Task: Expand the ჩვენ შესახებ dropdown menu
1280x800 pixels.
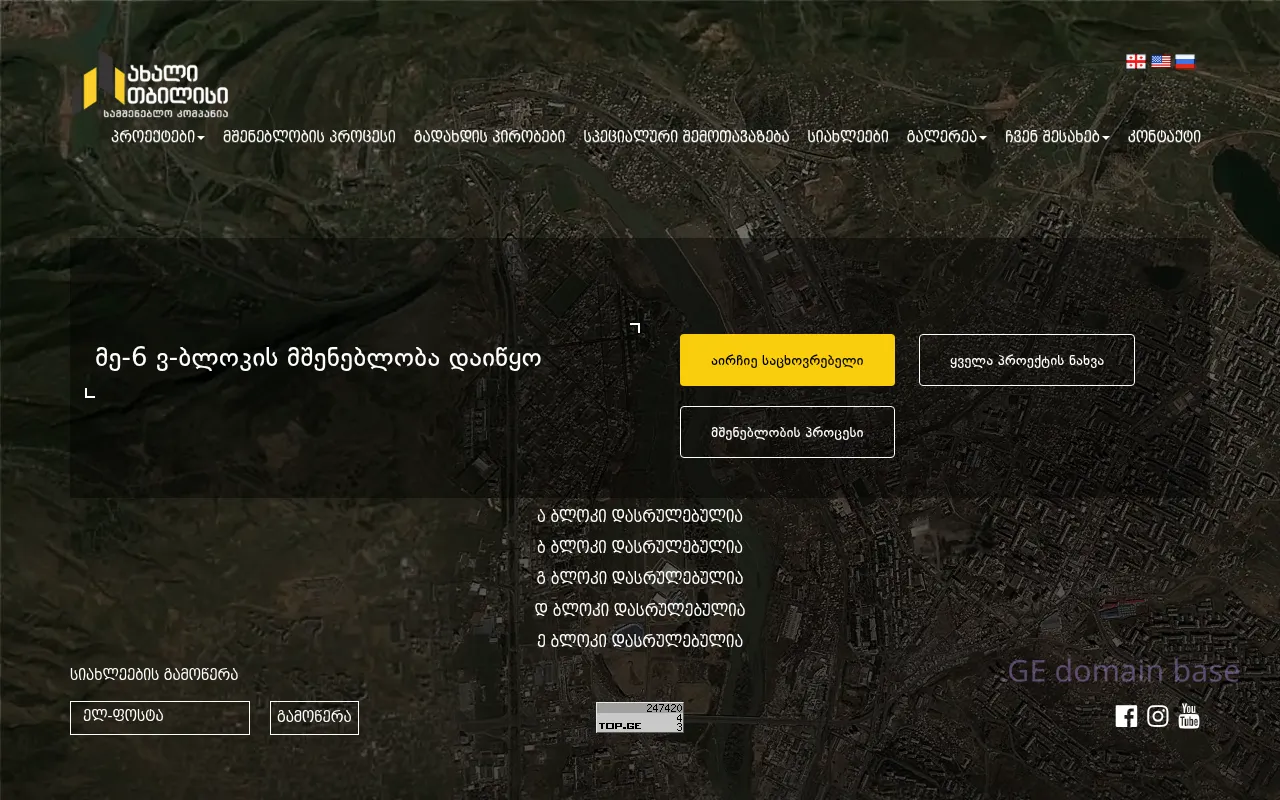Action: tap(1056, 137)
